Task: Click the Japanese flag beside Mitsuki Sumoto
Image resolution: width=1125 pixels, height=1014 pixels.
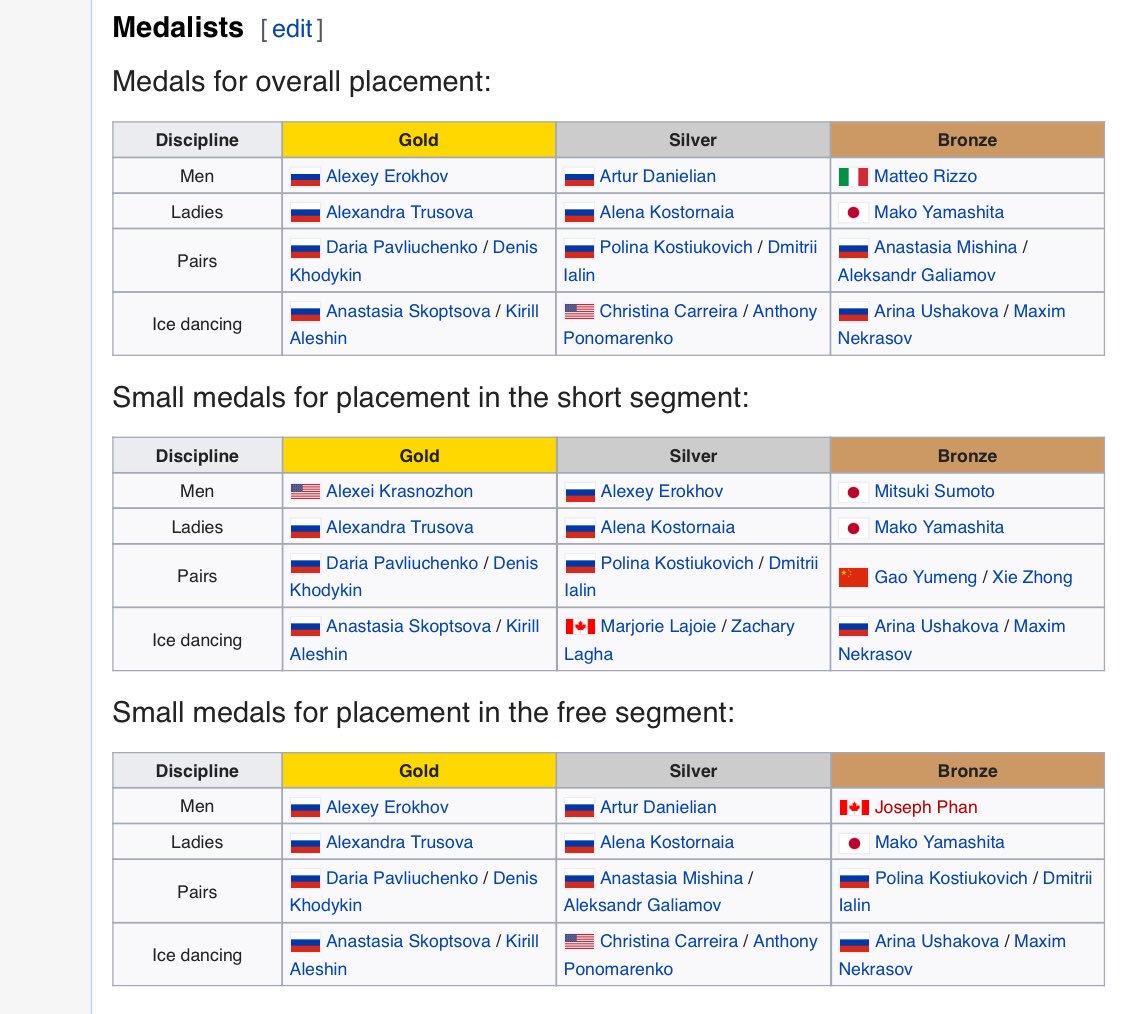Action: 854,492
